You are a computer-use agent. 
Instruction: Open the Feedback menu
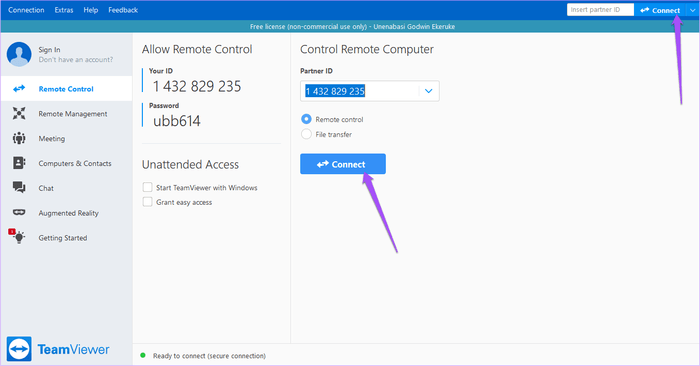tap(123, 10)
